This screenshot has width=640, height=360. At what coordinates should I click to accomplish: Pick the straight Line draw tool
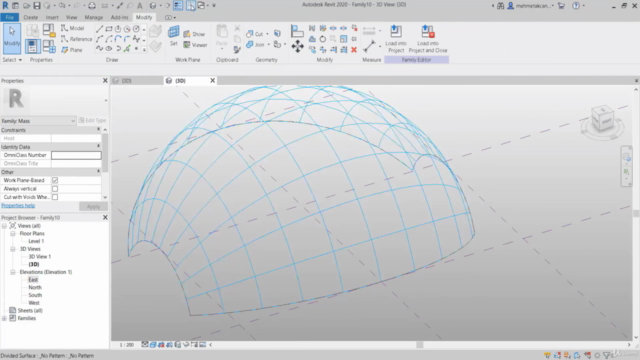(x=99, y=29)
